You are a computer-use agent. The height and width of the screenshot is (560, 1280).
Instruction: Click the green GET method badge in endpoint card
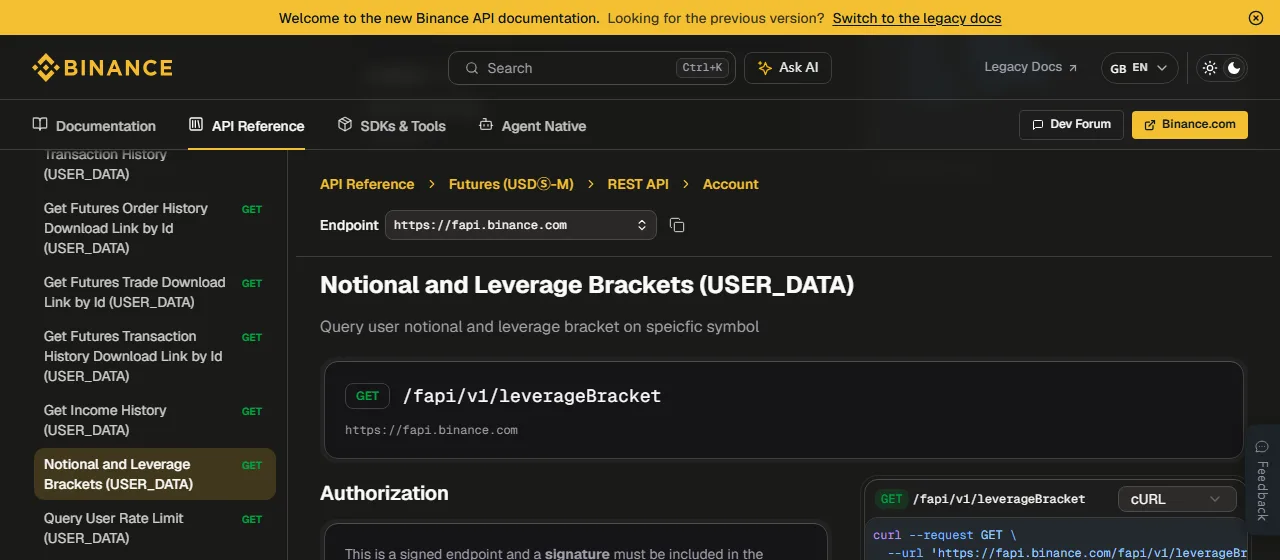coord(367,396)
